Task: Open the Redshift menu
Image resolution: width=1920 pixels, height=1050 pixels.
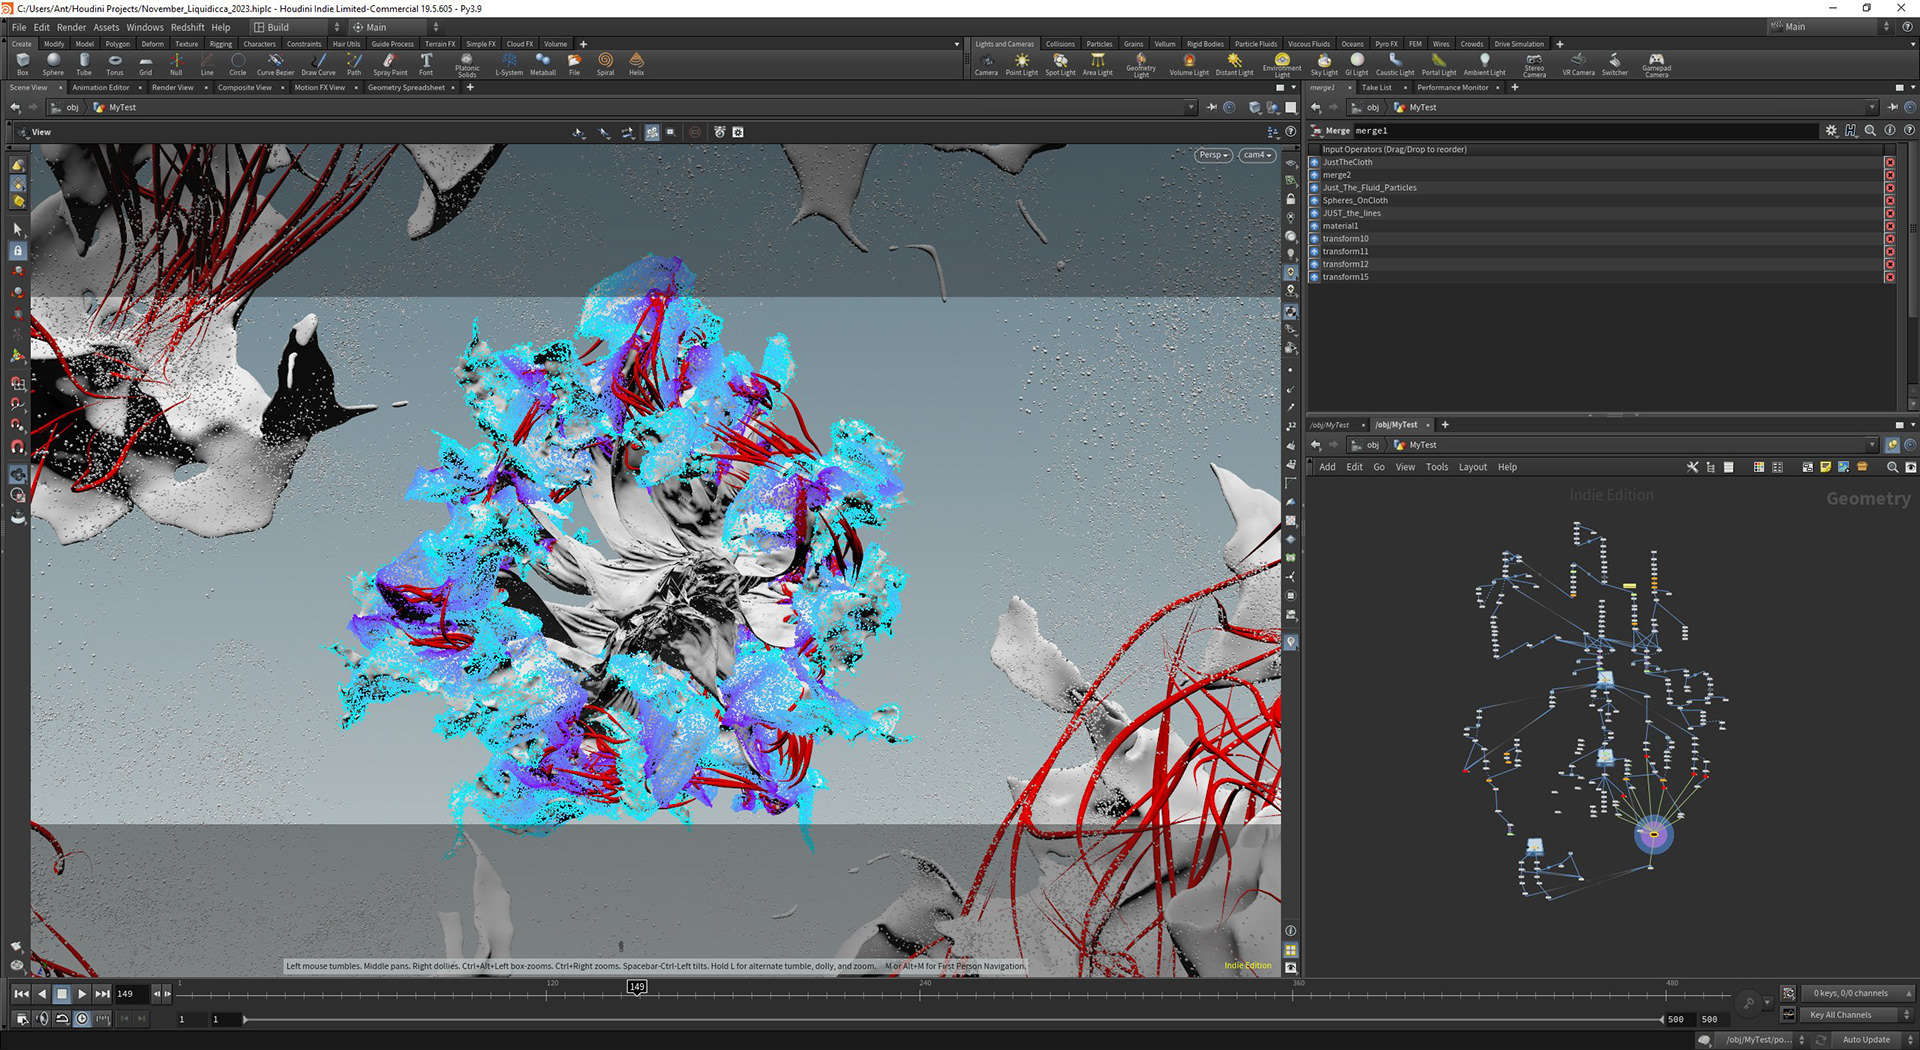Action: [x=187, y=27]
